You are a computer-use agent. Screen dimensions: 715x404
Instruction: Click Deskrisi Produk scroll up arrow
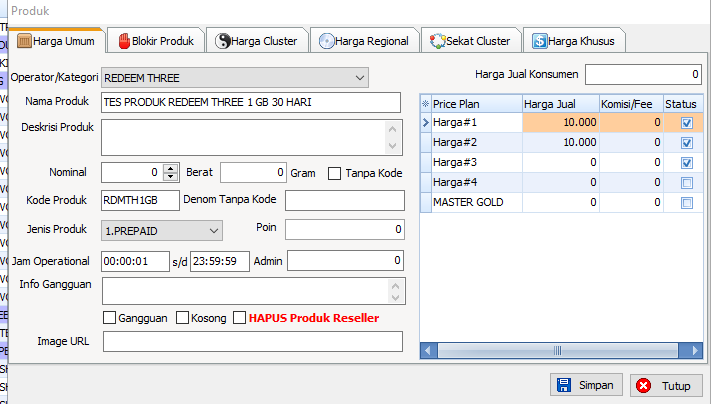click(393, 129)
